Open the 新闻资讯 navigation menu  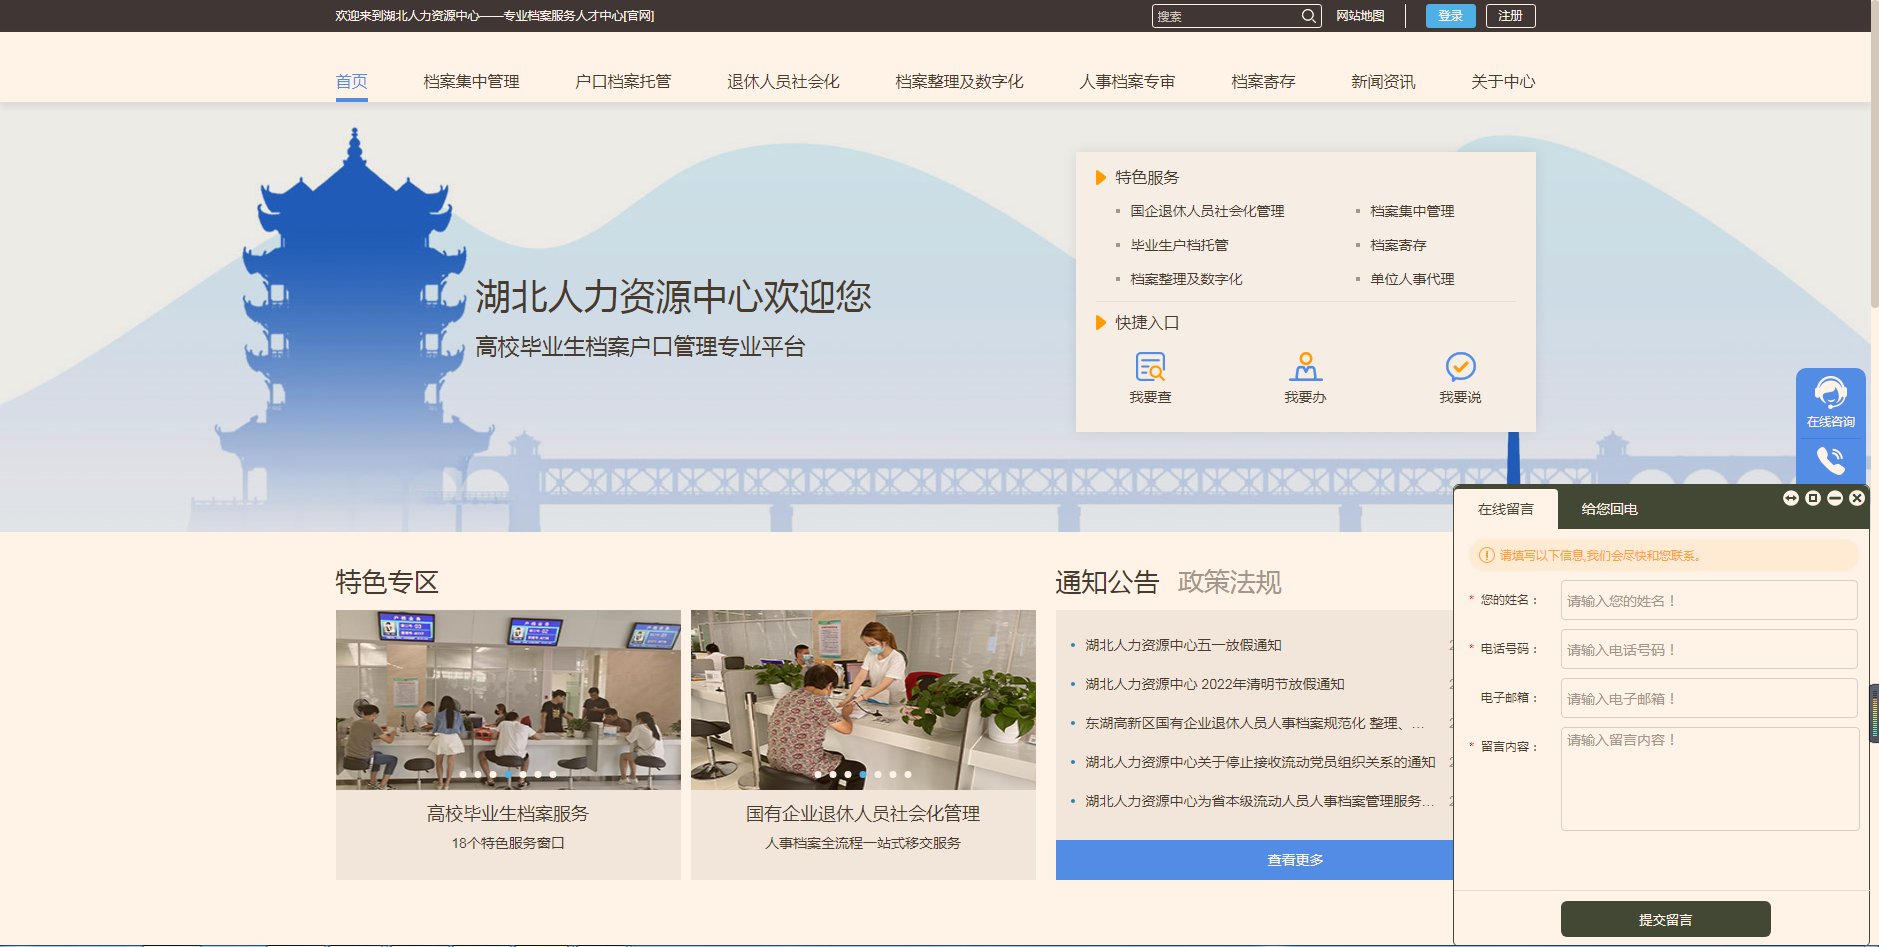tap(1383, 82)
